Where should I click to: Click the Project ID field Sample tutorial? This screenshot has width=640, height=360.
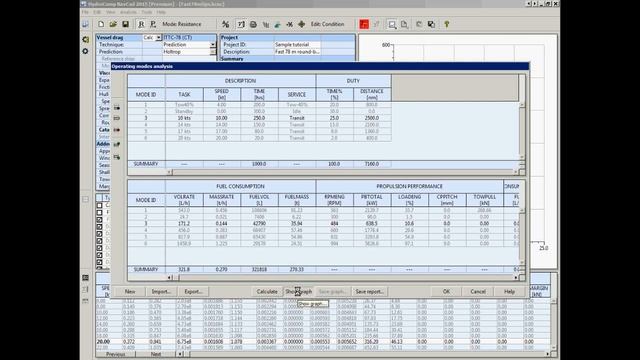298,44
